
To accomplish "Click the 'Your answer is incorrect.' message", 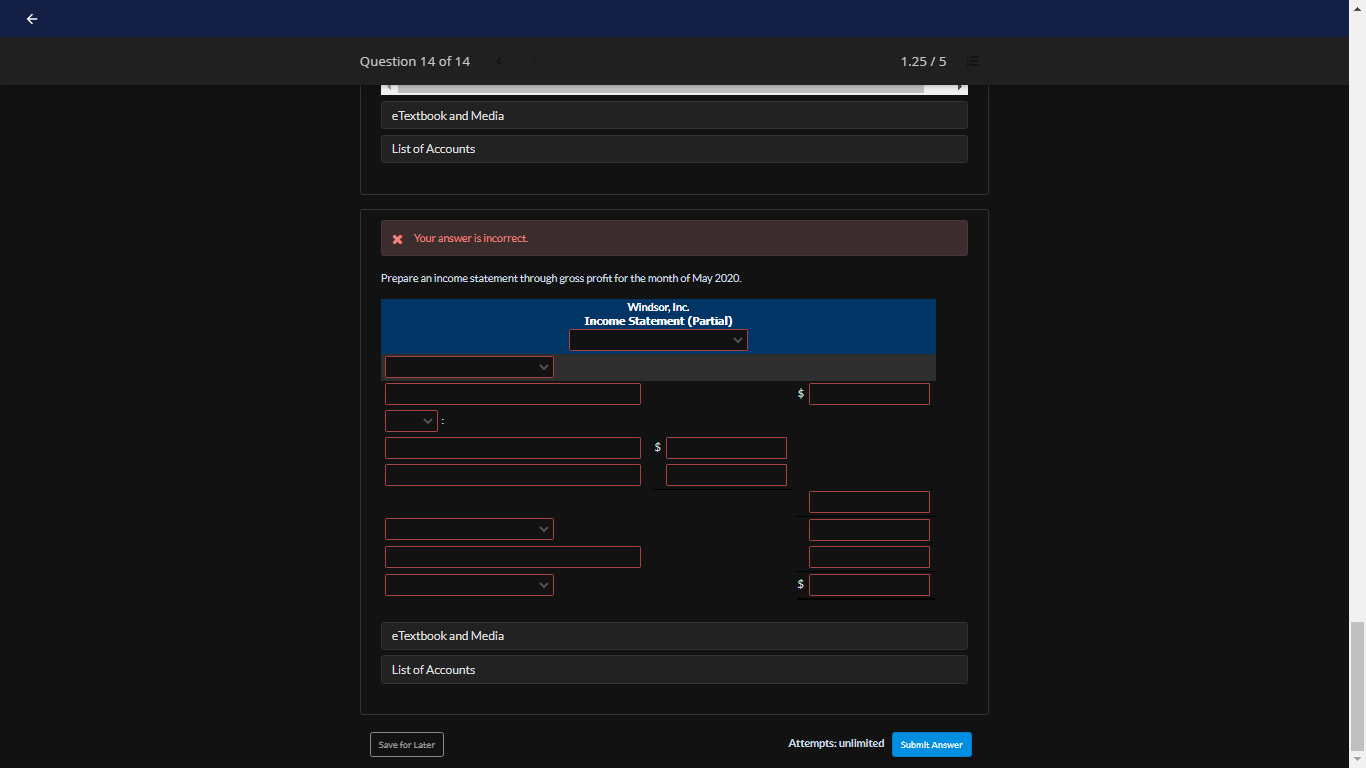I will pyautogui.click(x=471, y=238).
